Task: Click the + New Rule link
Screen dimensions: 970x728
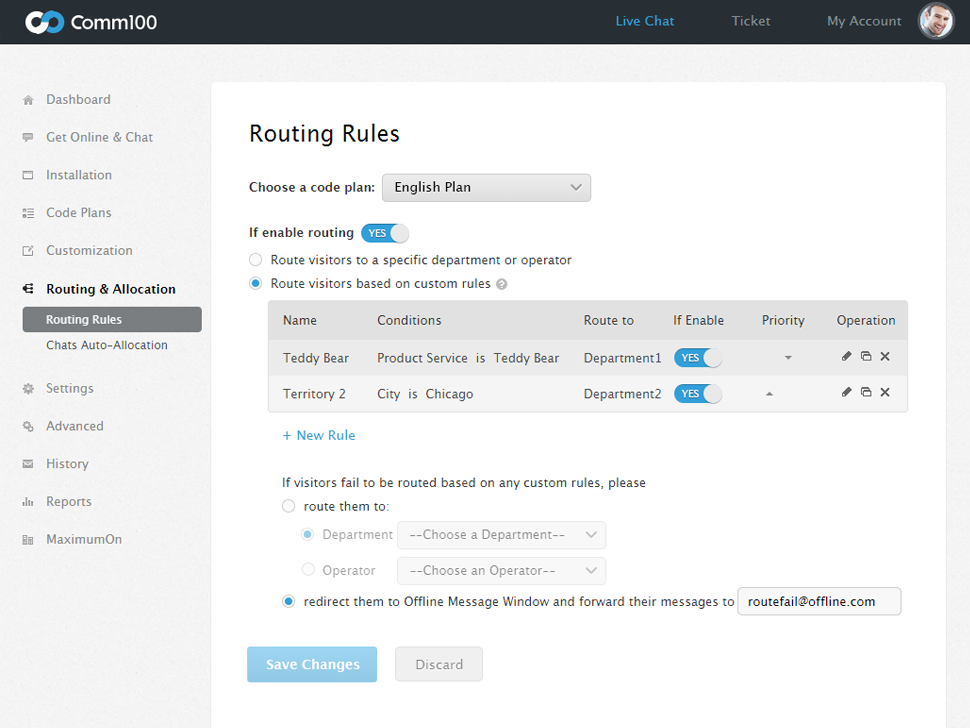Action: [x=319, y=435]
